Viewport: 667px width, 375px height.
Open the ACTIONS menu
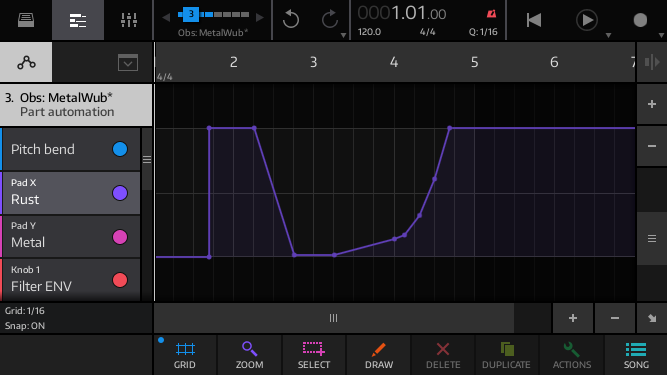click(x=572, y=355)
